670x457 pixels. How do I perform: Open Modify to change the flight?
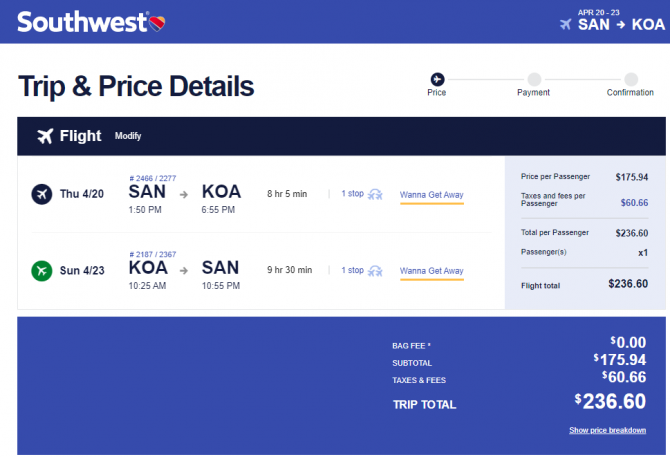(128, 136)
